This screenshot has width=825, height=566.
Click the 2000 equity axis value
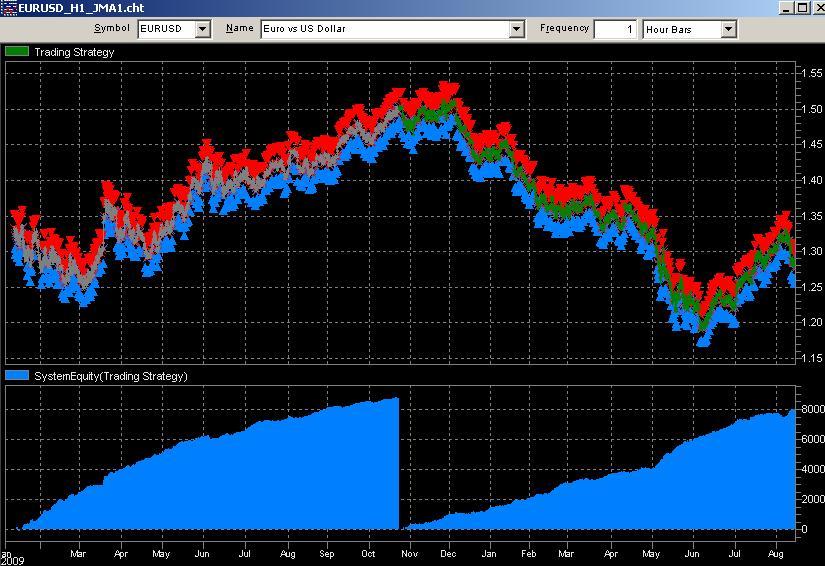point(813,499)
